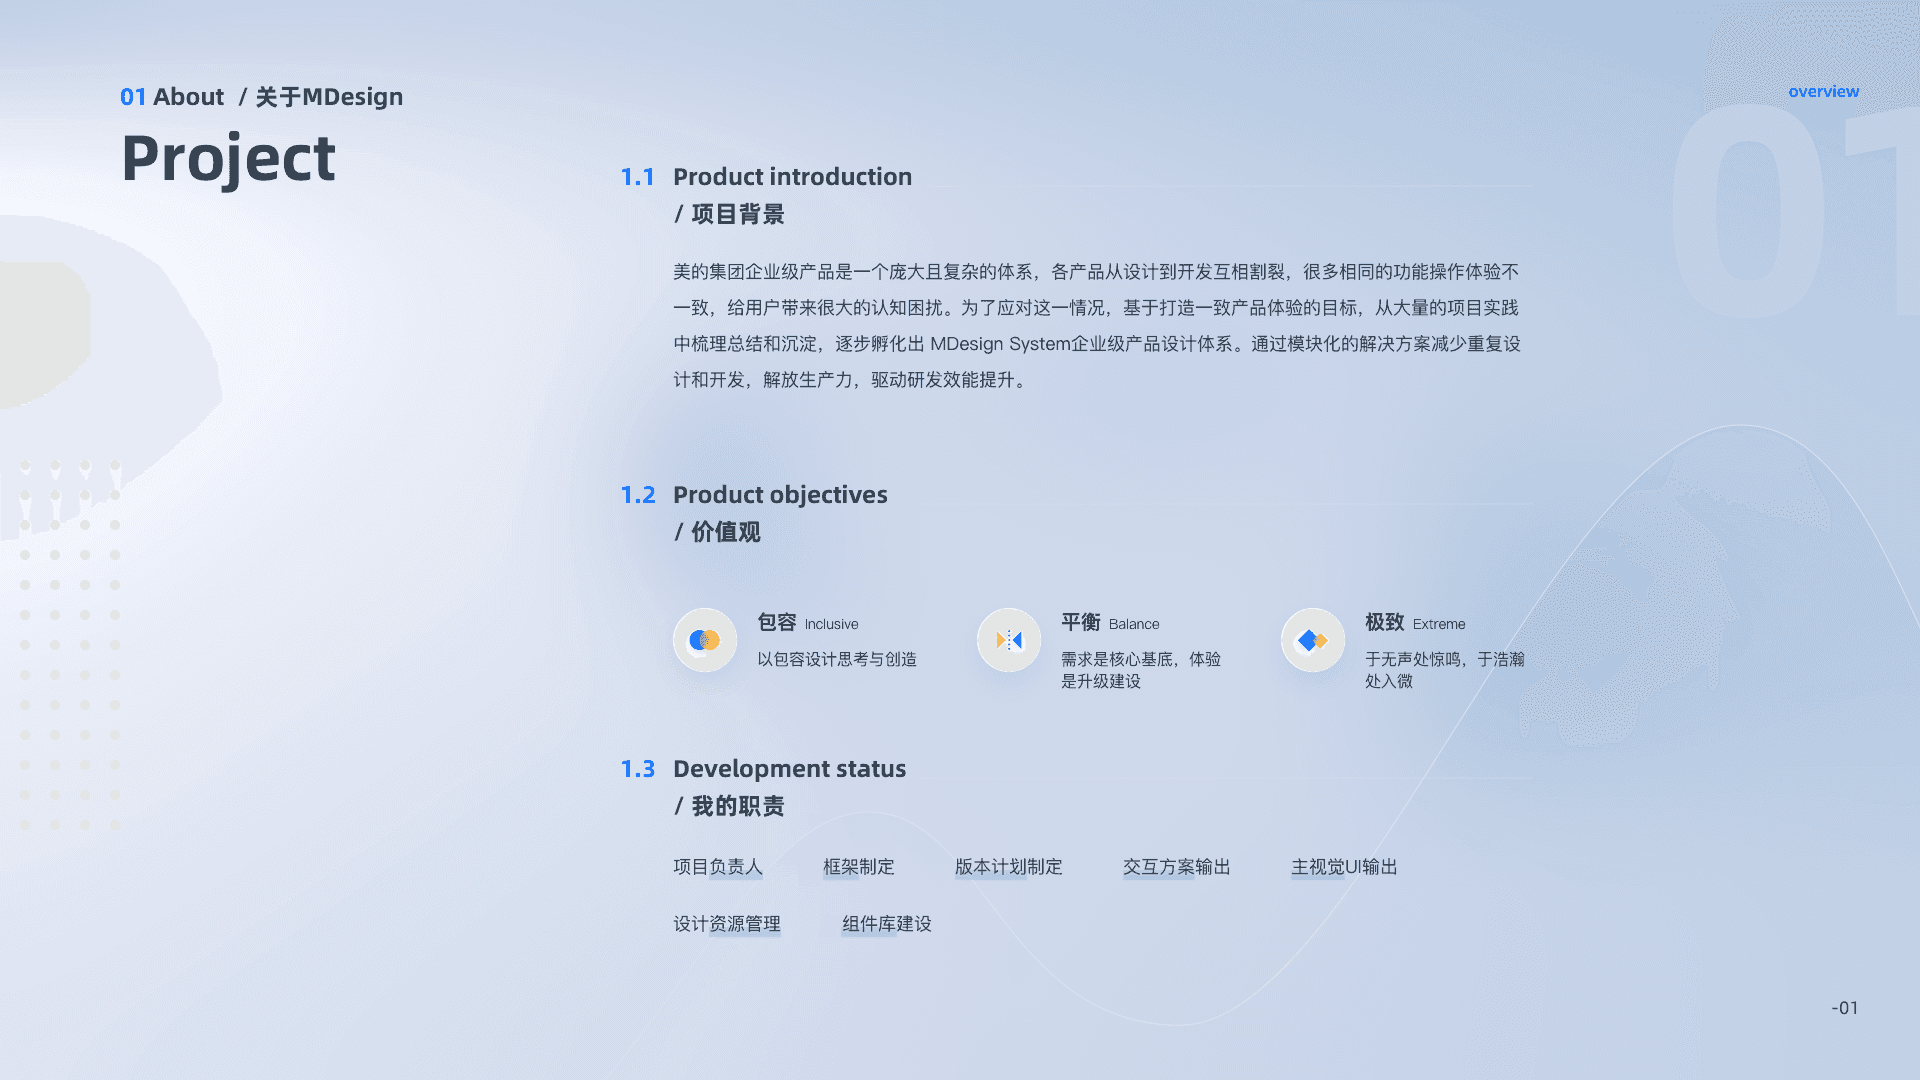The height and width of the screenshot is (1080, 1920).
Task: Click the 交互方案输出 tag
Action: click(x=1176, y=867)
